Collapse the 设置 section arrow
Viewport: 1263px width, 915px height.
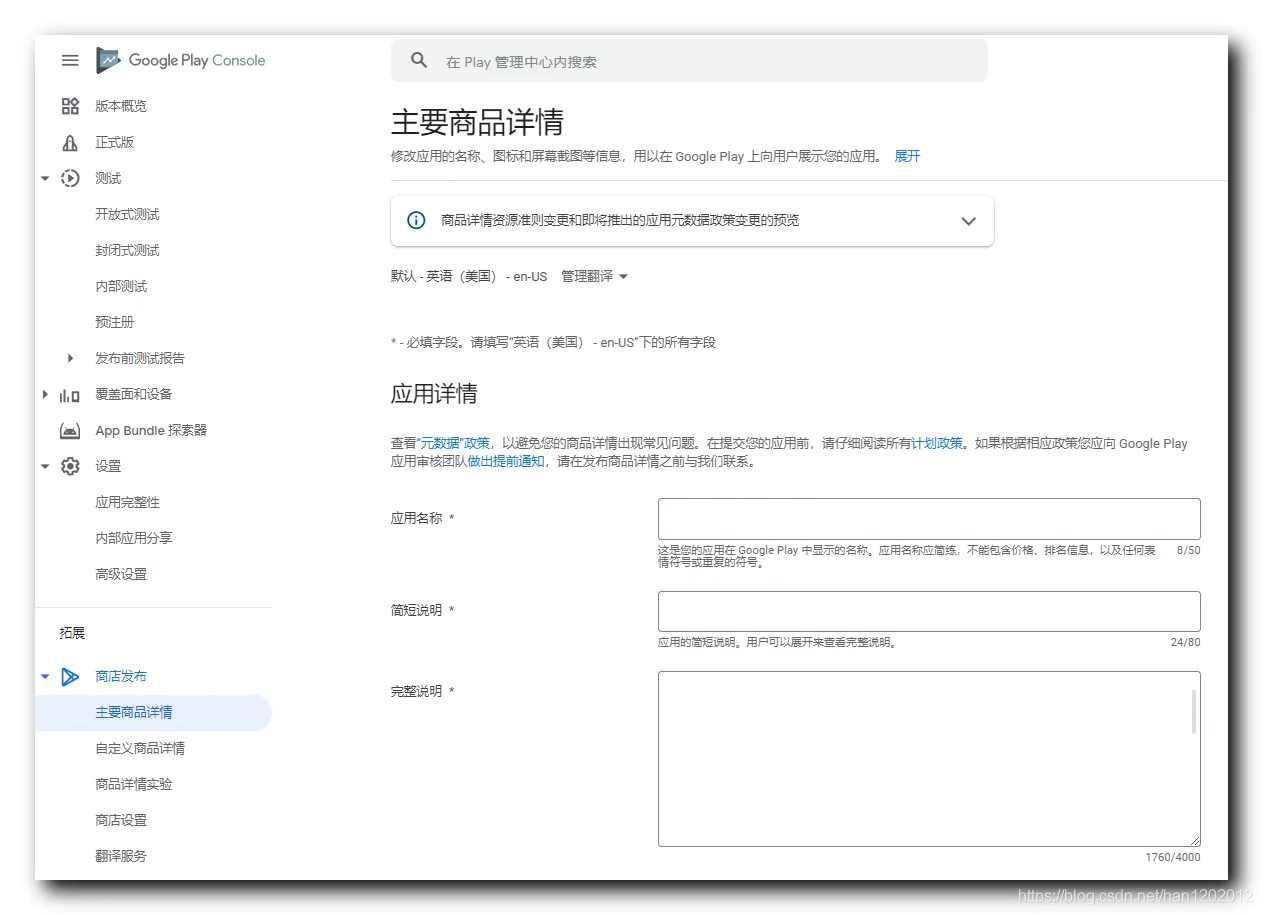(45, 466)
